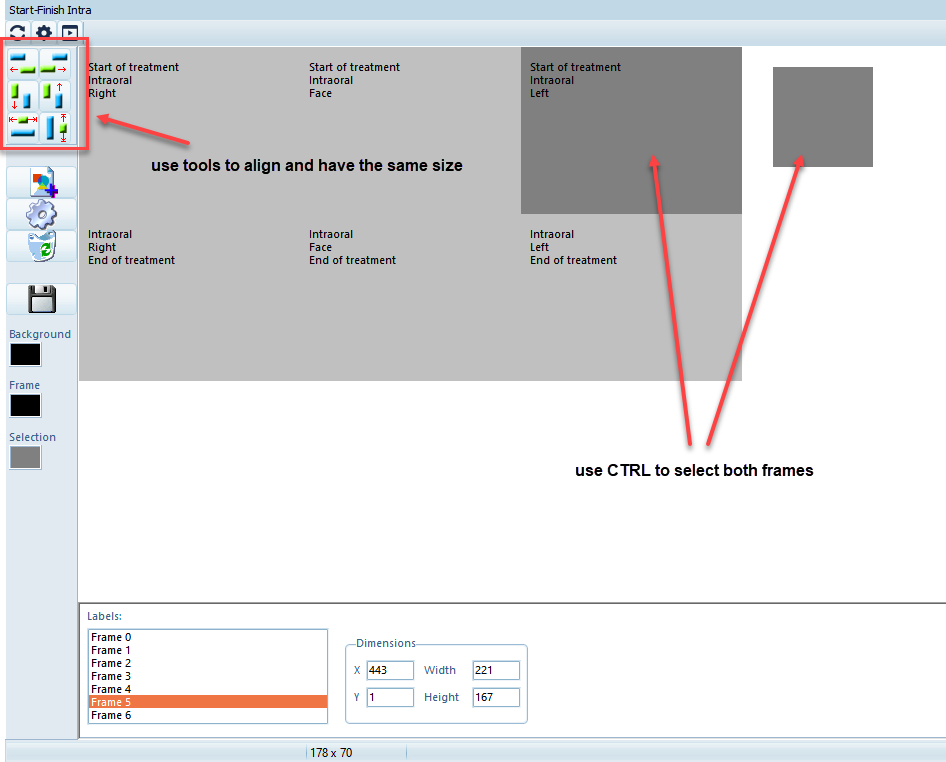This screenshot has width=946, height=762.
Task: Click the X dimension input field
Action: tap(389, 670)
